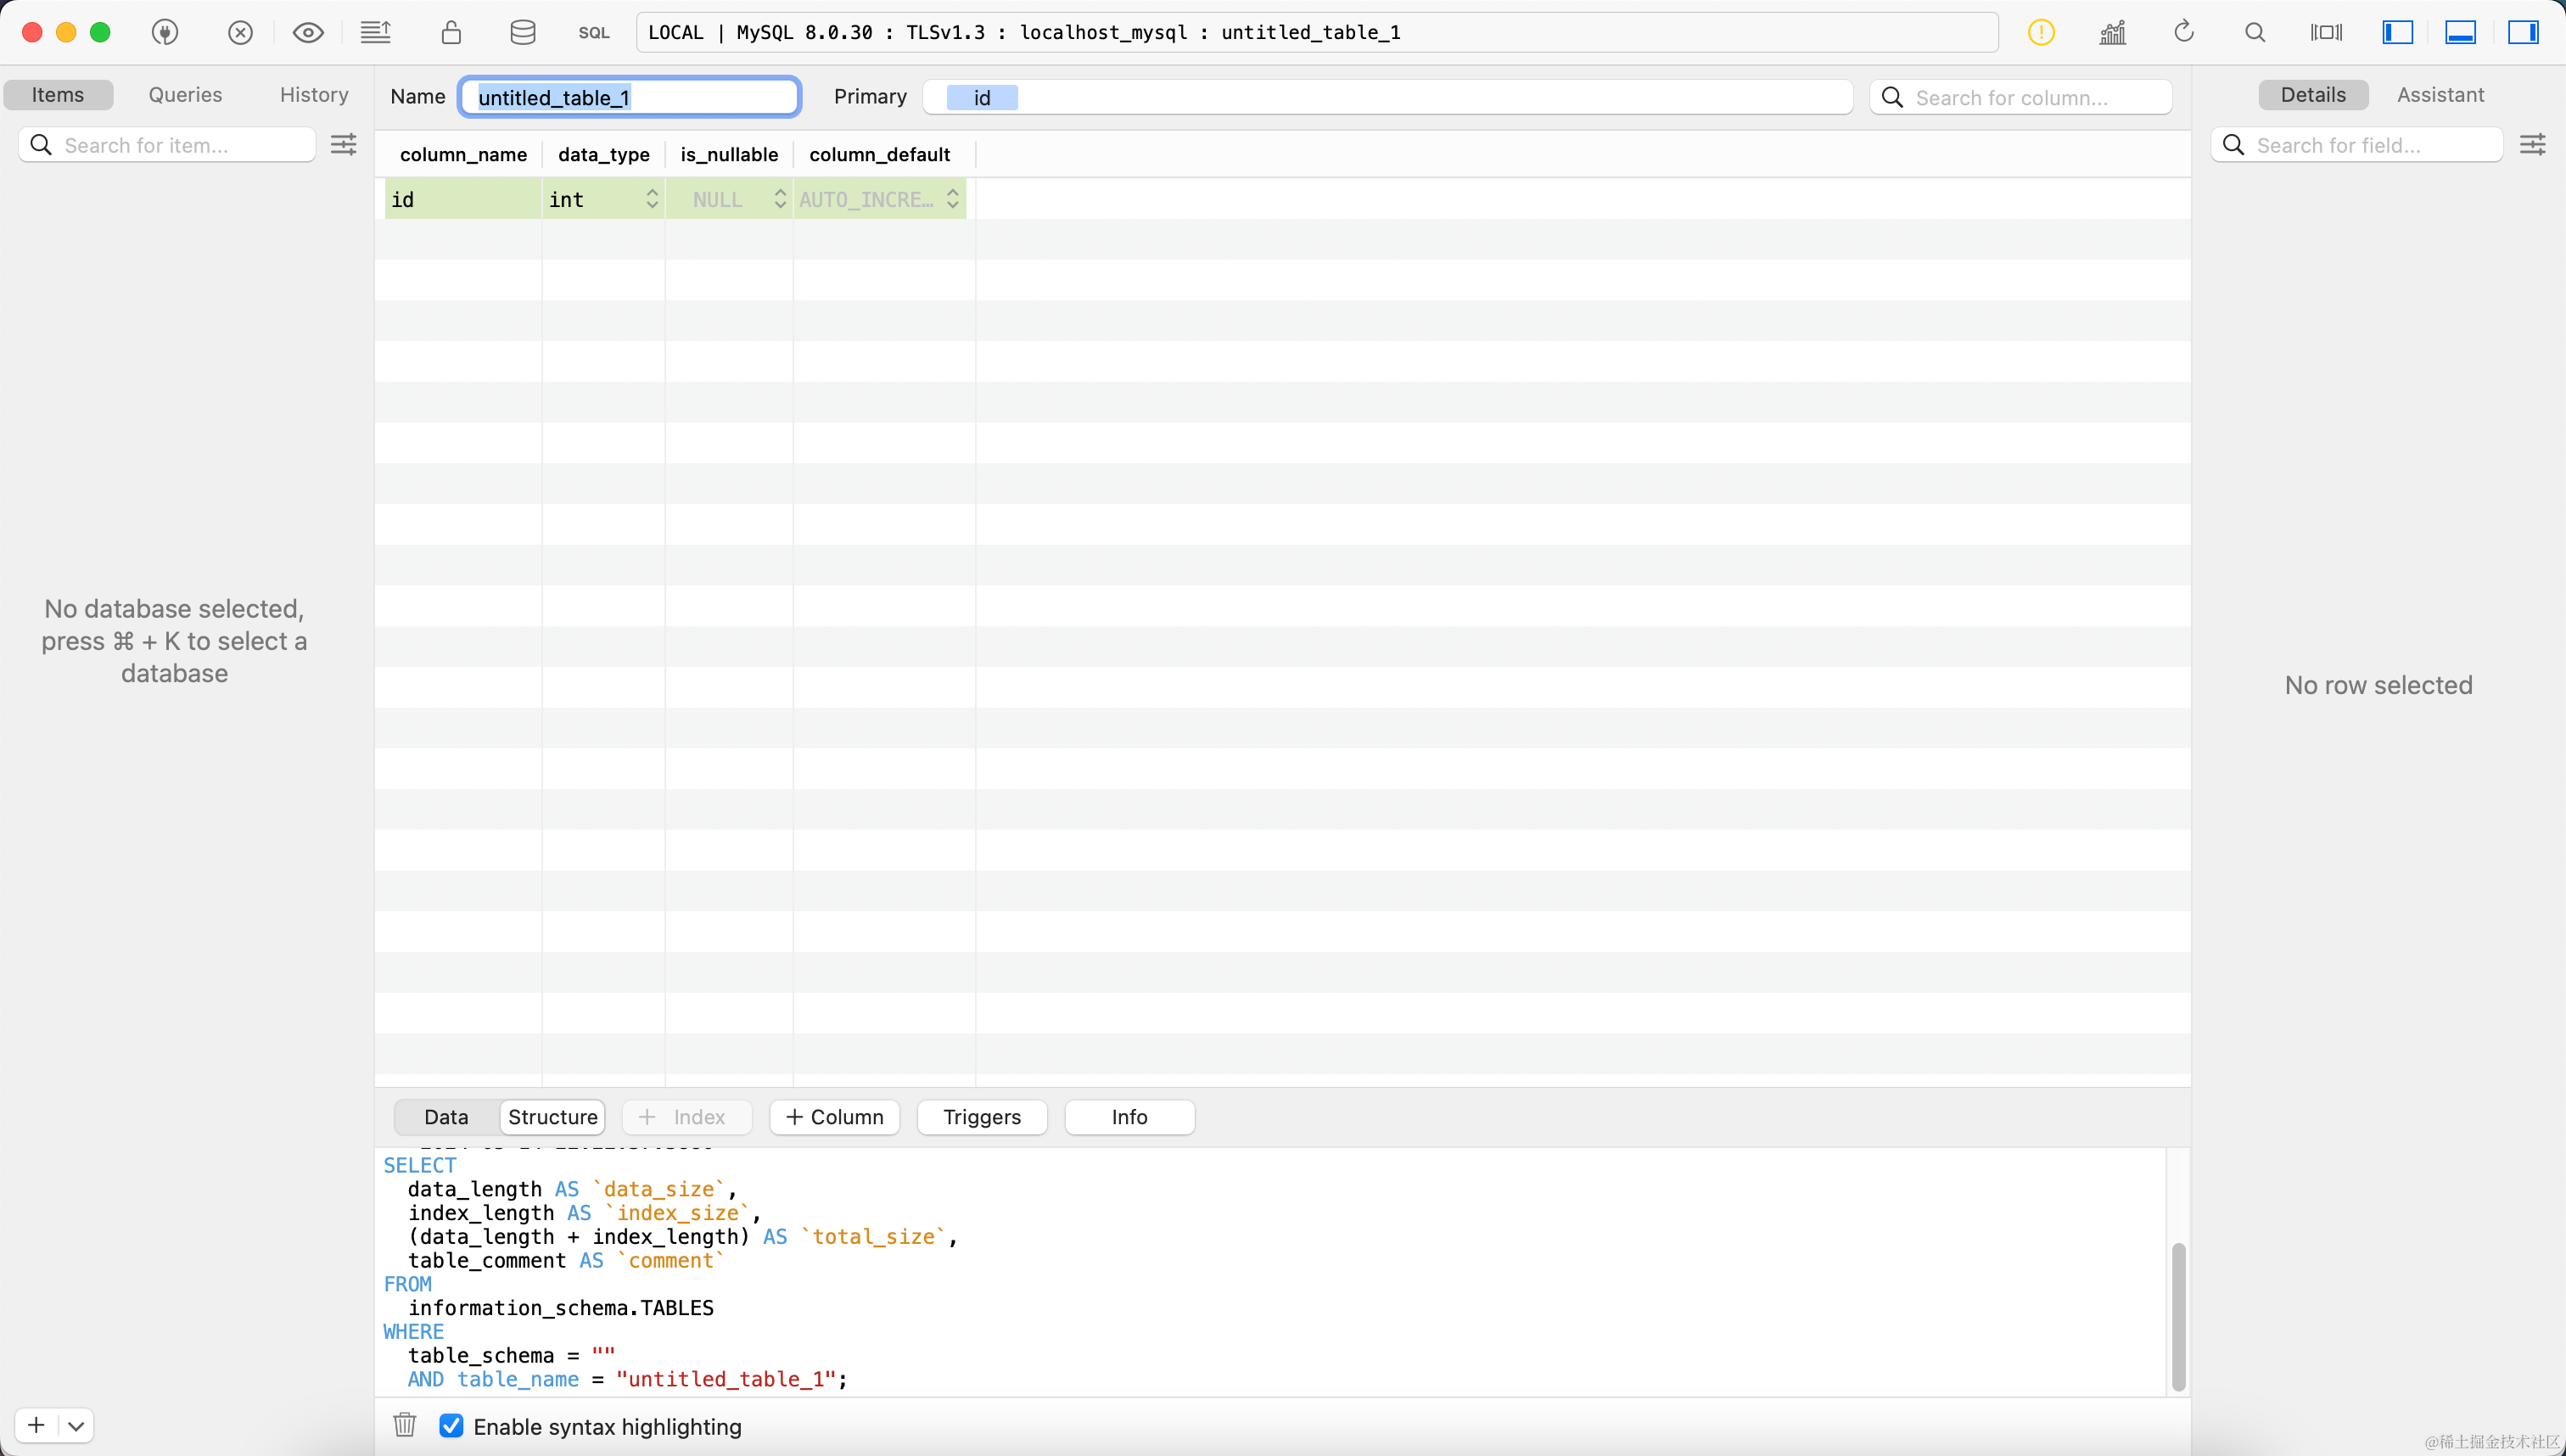Switch to the Assistant tab
The height and width of the screenshot is (1456, 2566).
[2440, 95]
